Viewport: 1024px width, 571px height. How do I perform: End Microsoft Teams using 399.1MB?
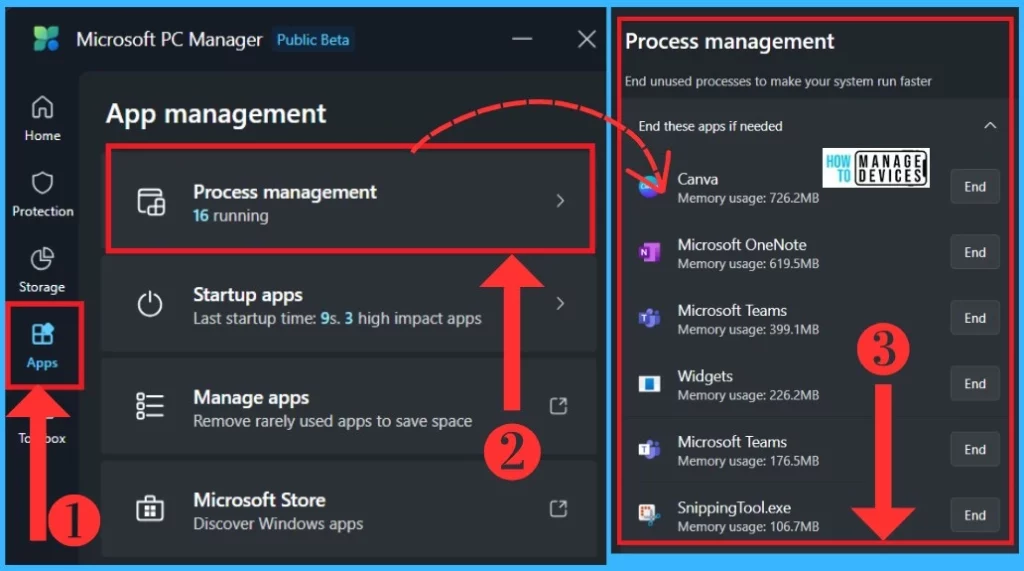975,318
